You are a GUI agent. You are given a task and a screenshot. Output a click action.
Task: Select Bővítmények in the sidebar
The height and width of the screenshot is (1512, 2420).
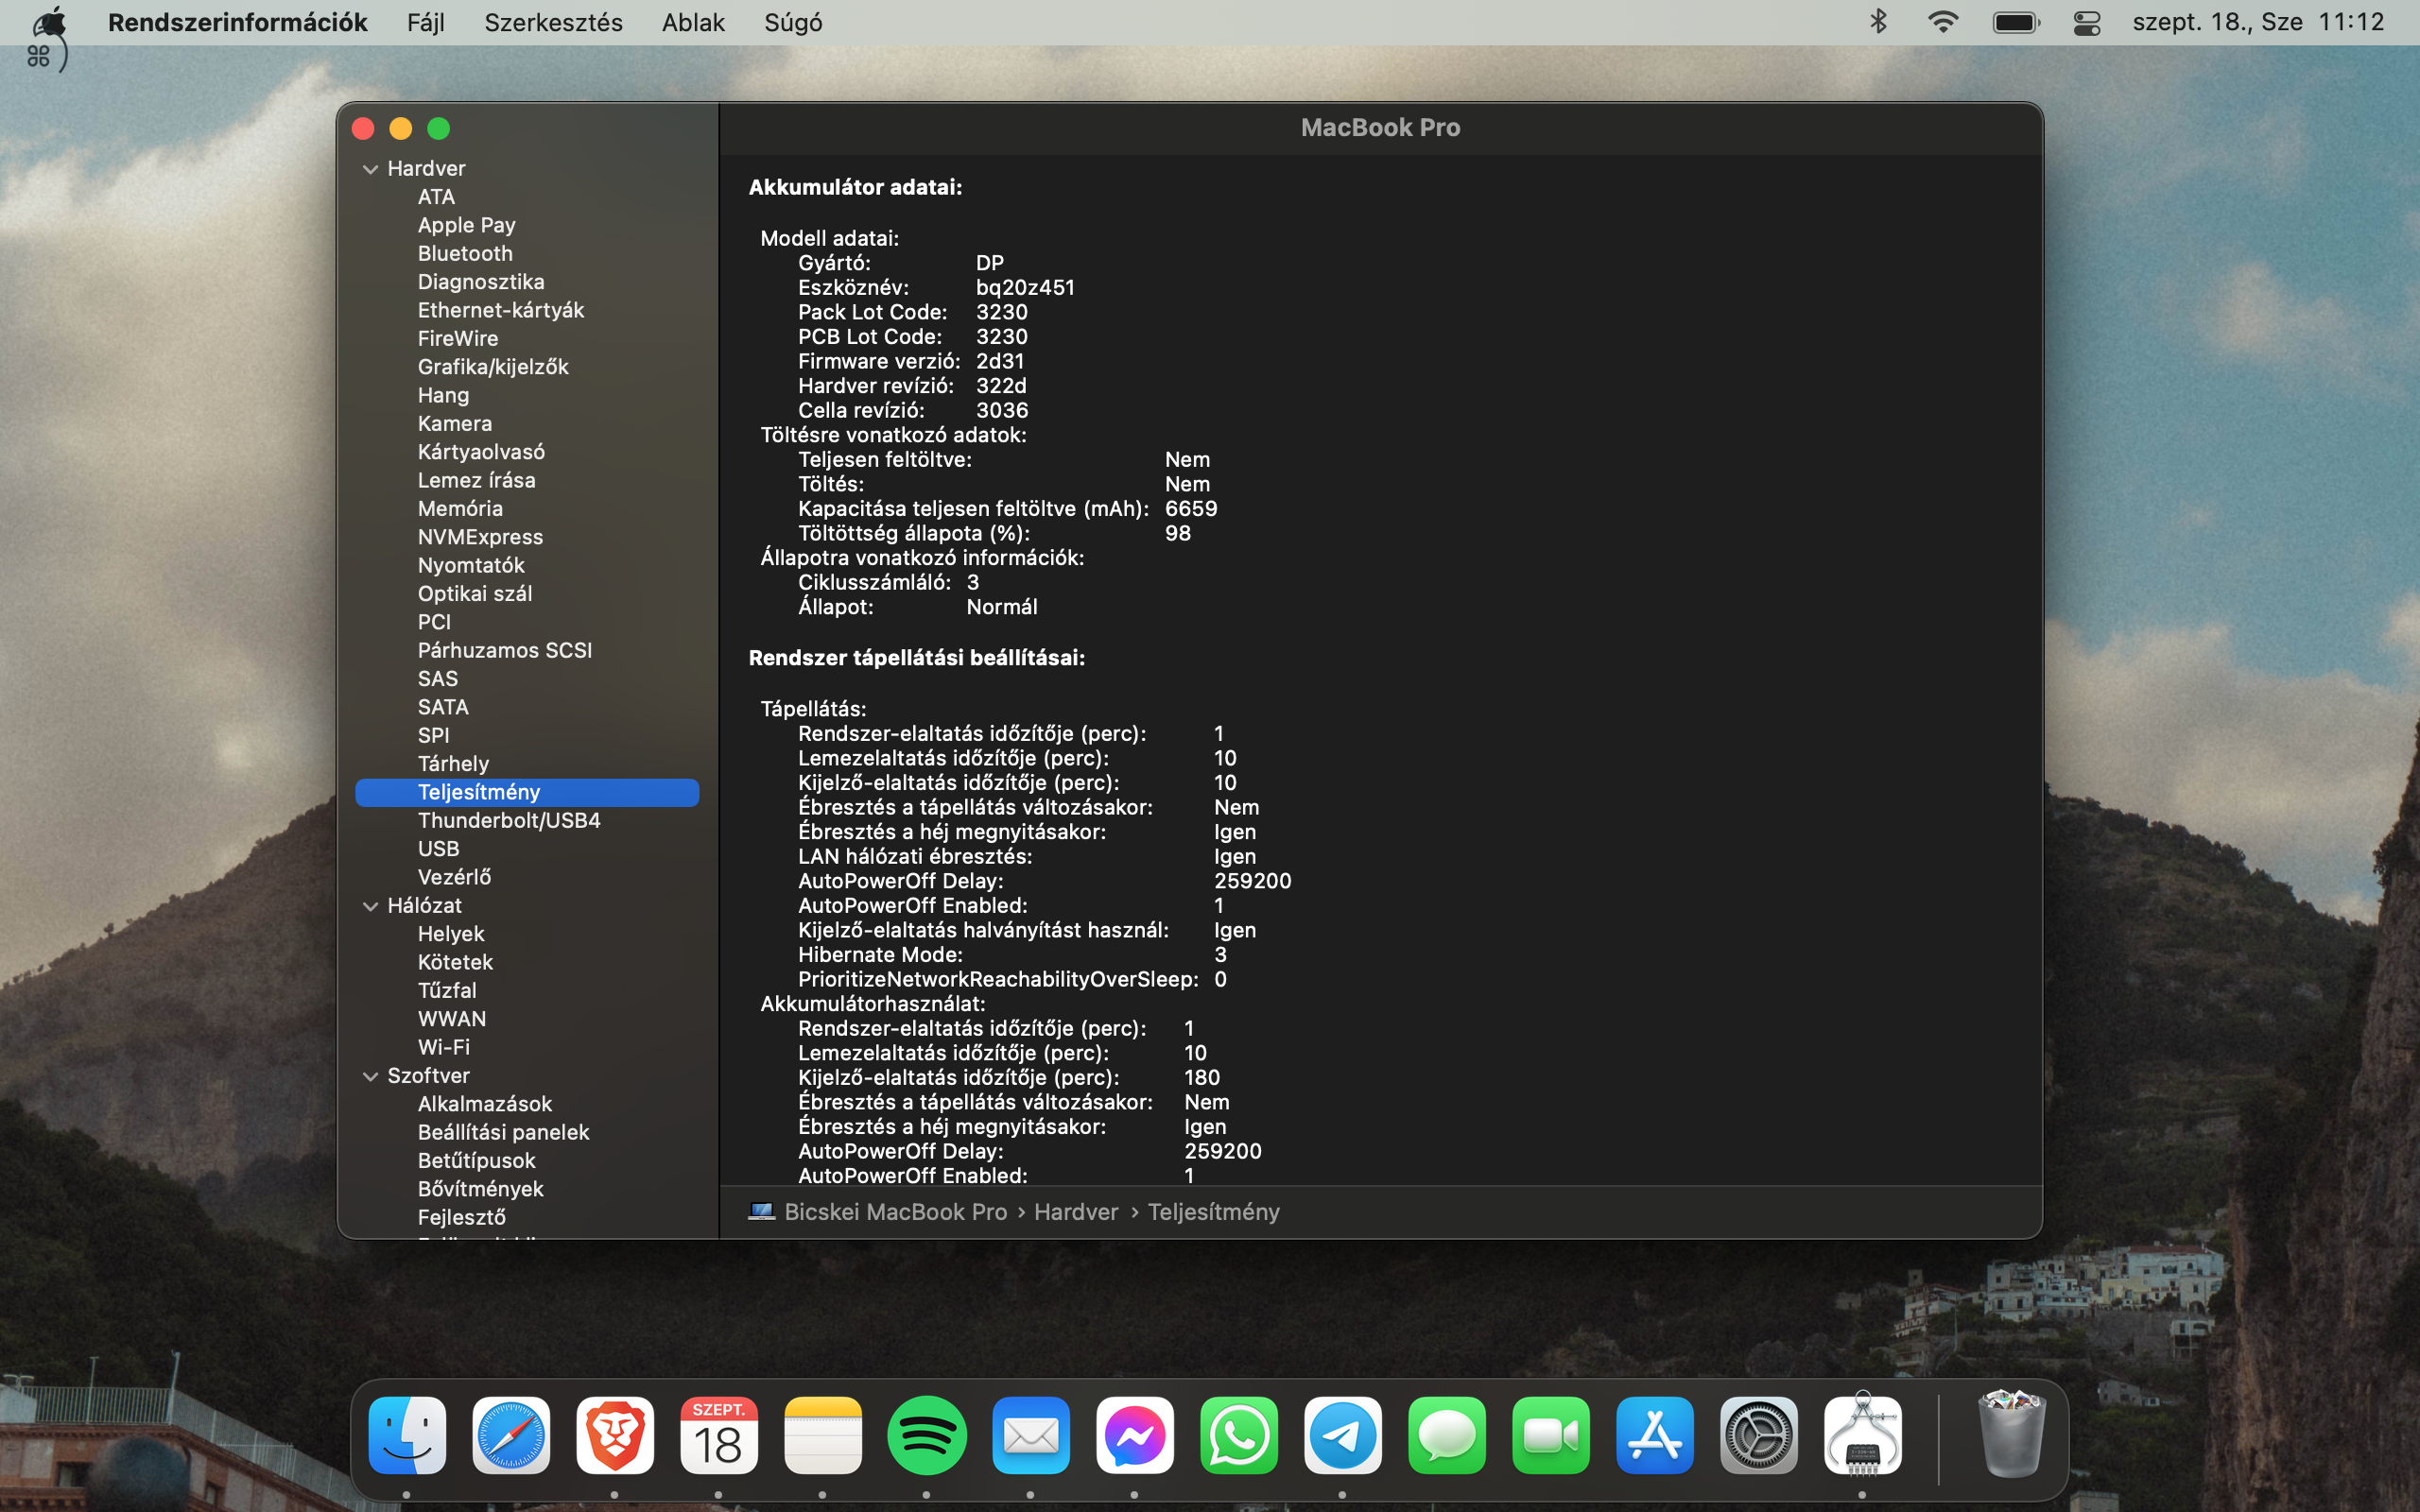(x=480, y=1189)
